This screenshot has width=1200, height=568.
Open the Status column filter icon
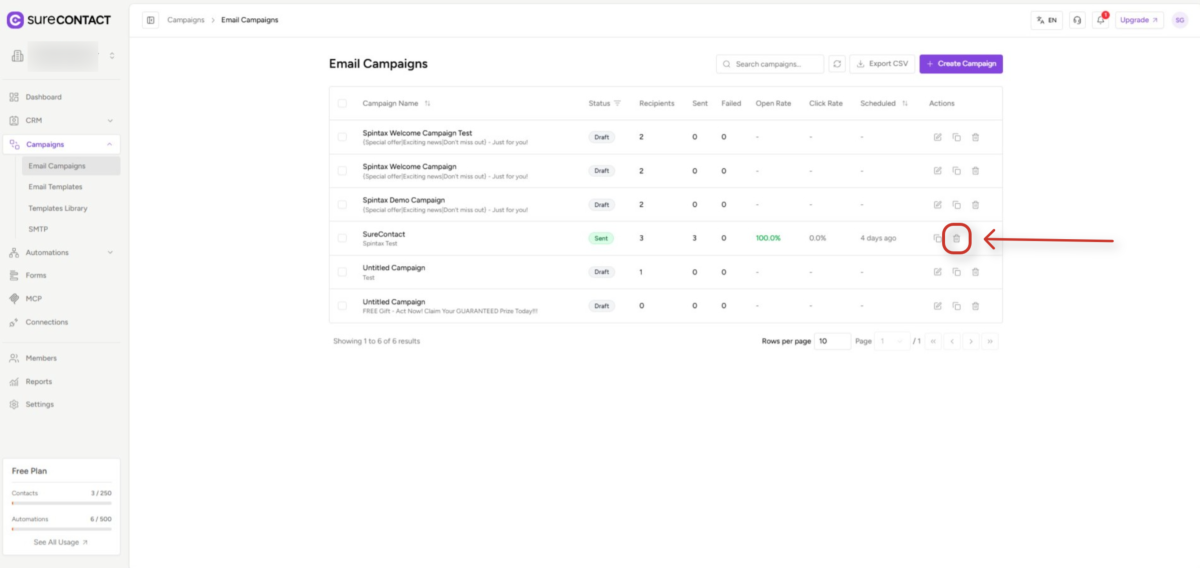click(617, 103)
